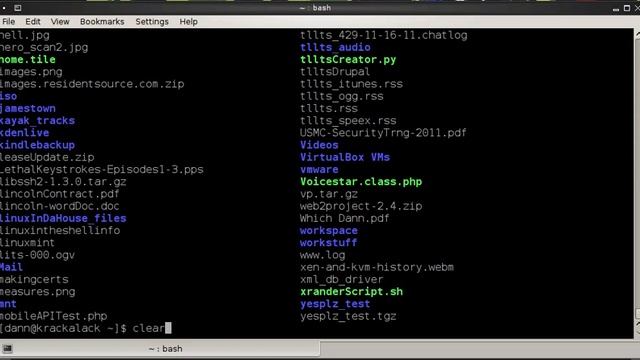Click the scrollbar up arrow at the top right
Screen dimensions: 640x360
637,35
